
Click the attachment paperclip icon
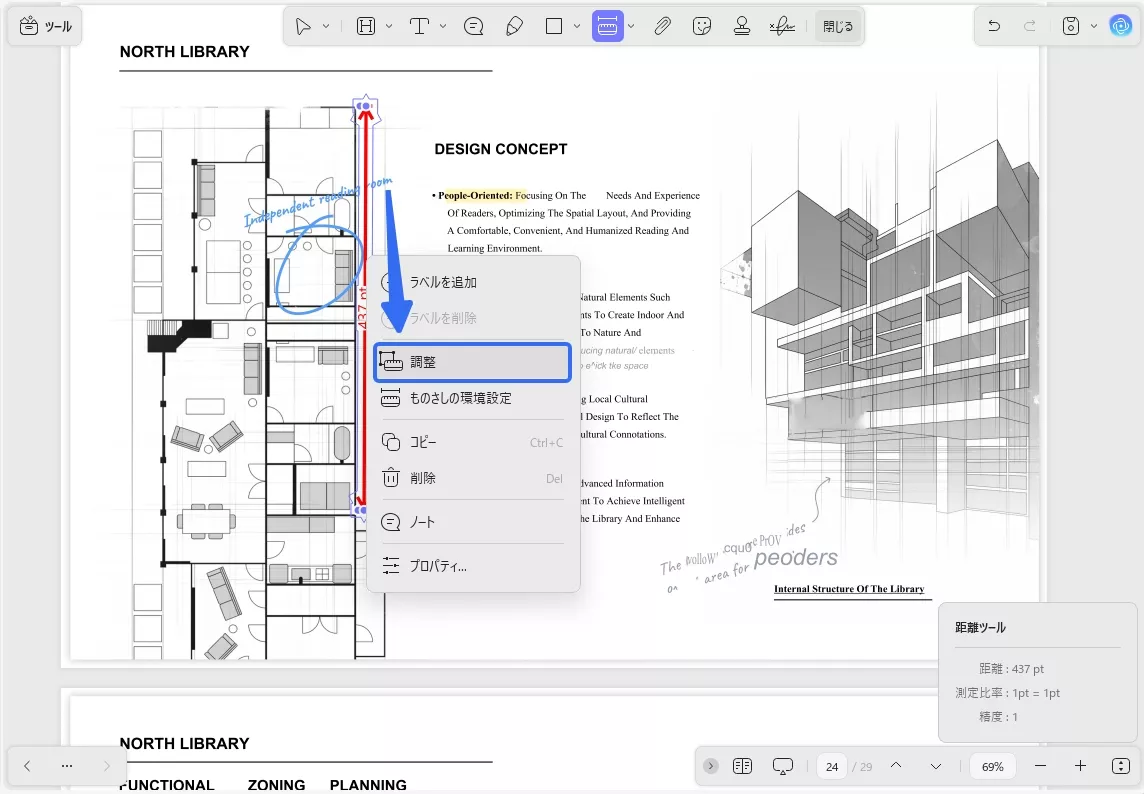(662, 27)
